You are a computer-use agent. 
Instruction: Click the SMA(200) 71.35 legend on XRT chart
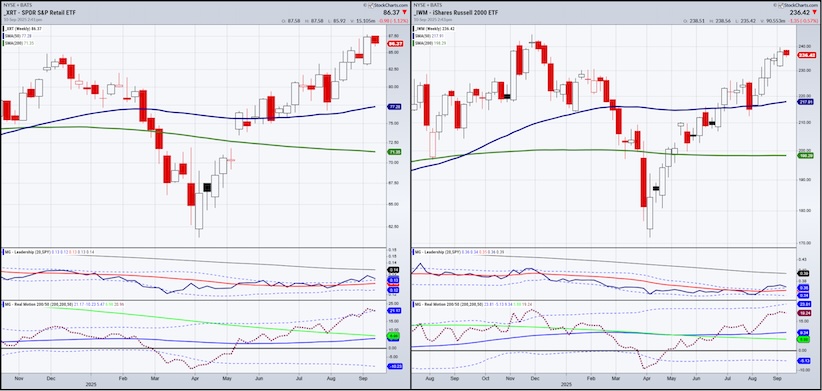[x=18, y=44]
